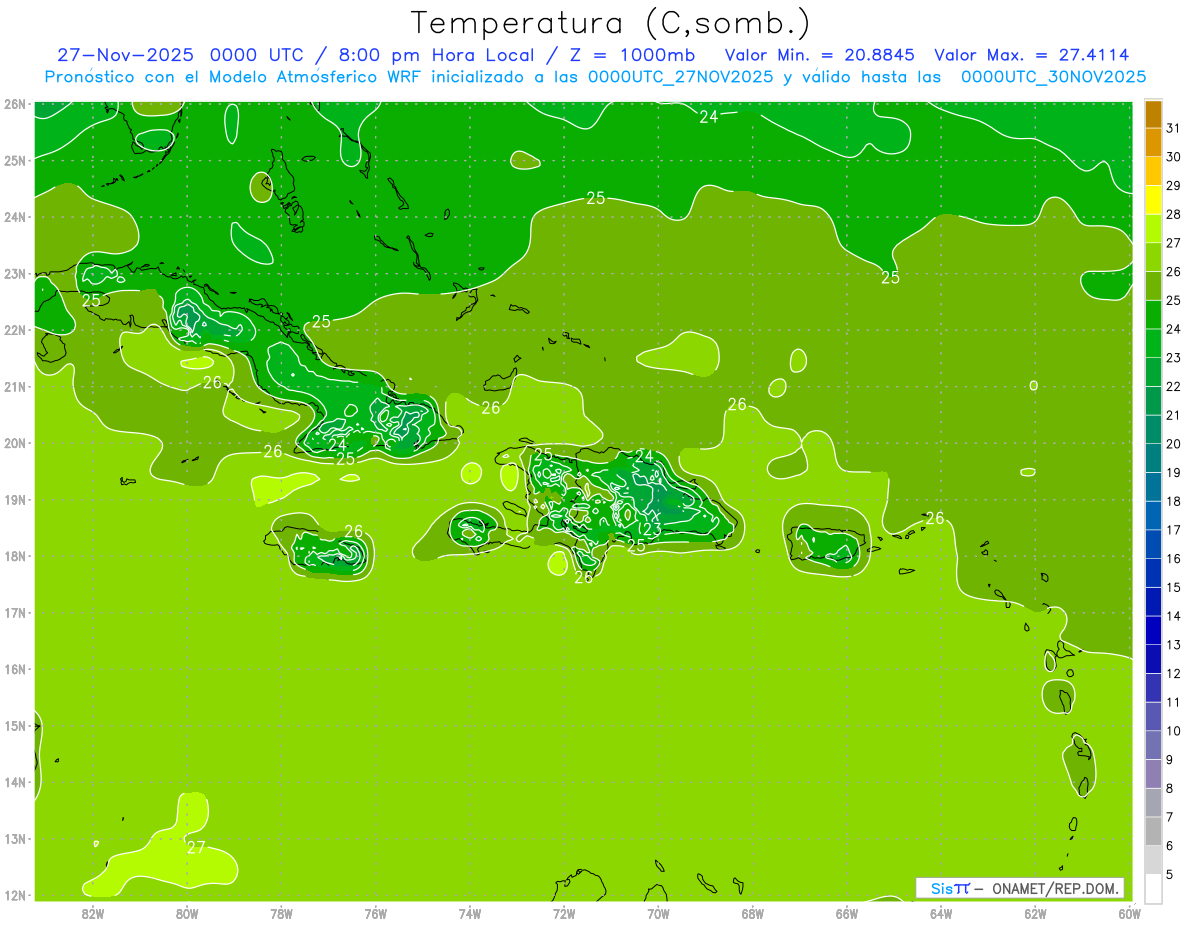Click legend value 22 on the color scale
Image resolution: width=1200 pixels, height=927 pixels.
[1173, 386]
